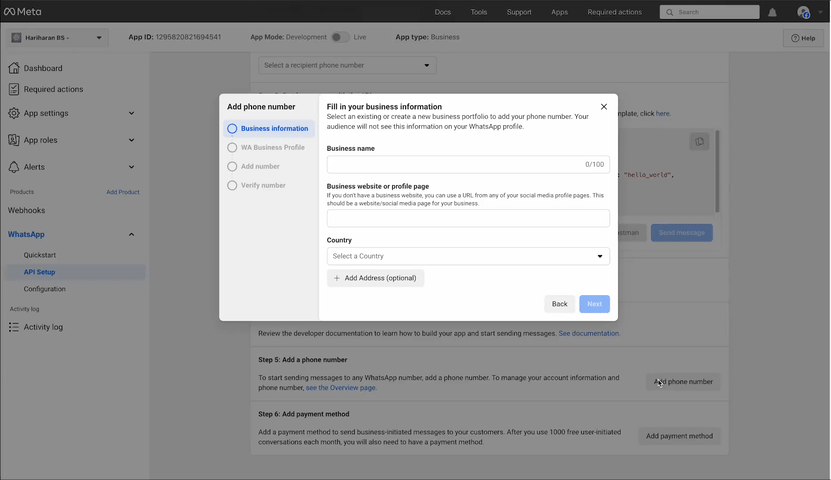The height and width of the screenshot is (480, 831).
Task: Open Configuration under WhatsApp
Action: pos(45,289)
